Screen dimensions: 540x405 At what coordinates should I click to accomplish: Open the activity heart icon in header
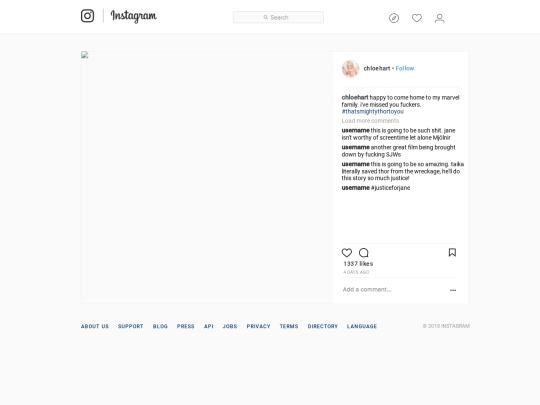417,18
